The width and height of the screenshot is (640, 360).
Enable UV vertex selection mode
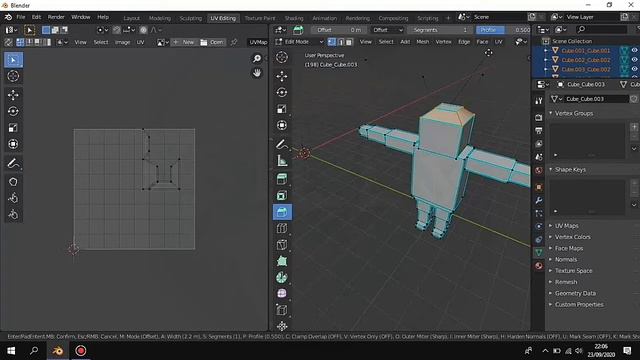point(20,42)
